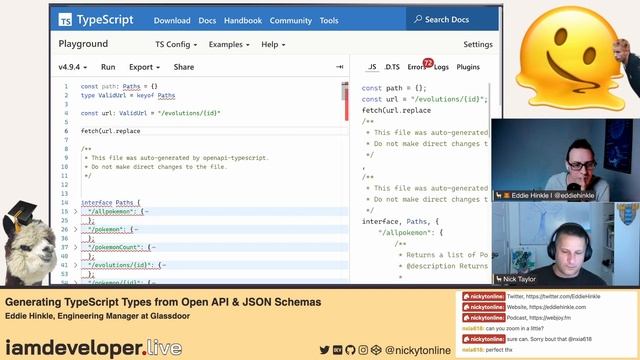Open the Docs nav menu item
The image size is (640, 360).
tap(207, 20)
